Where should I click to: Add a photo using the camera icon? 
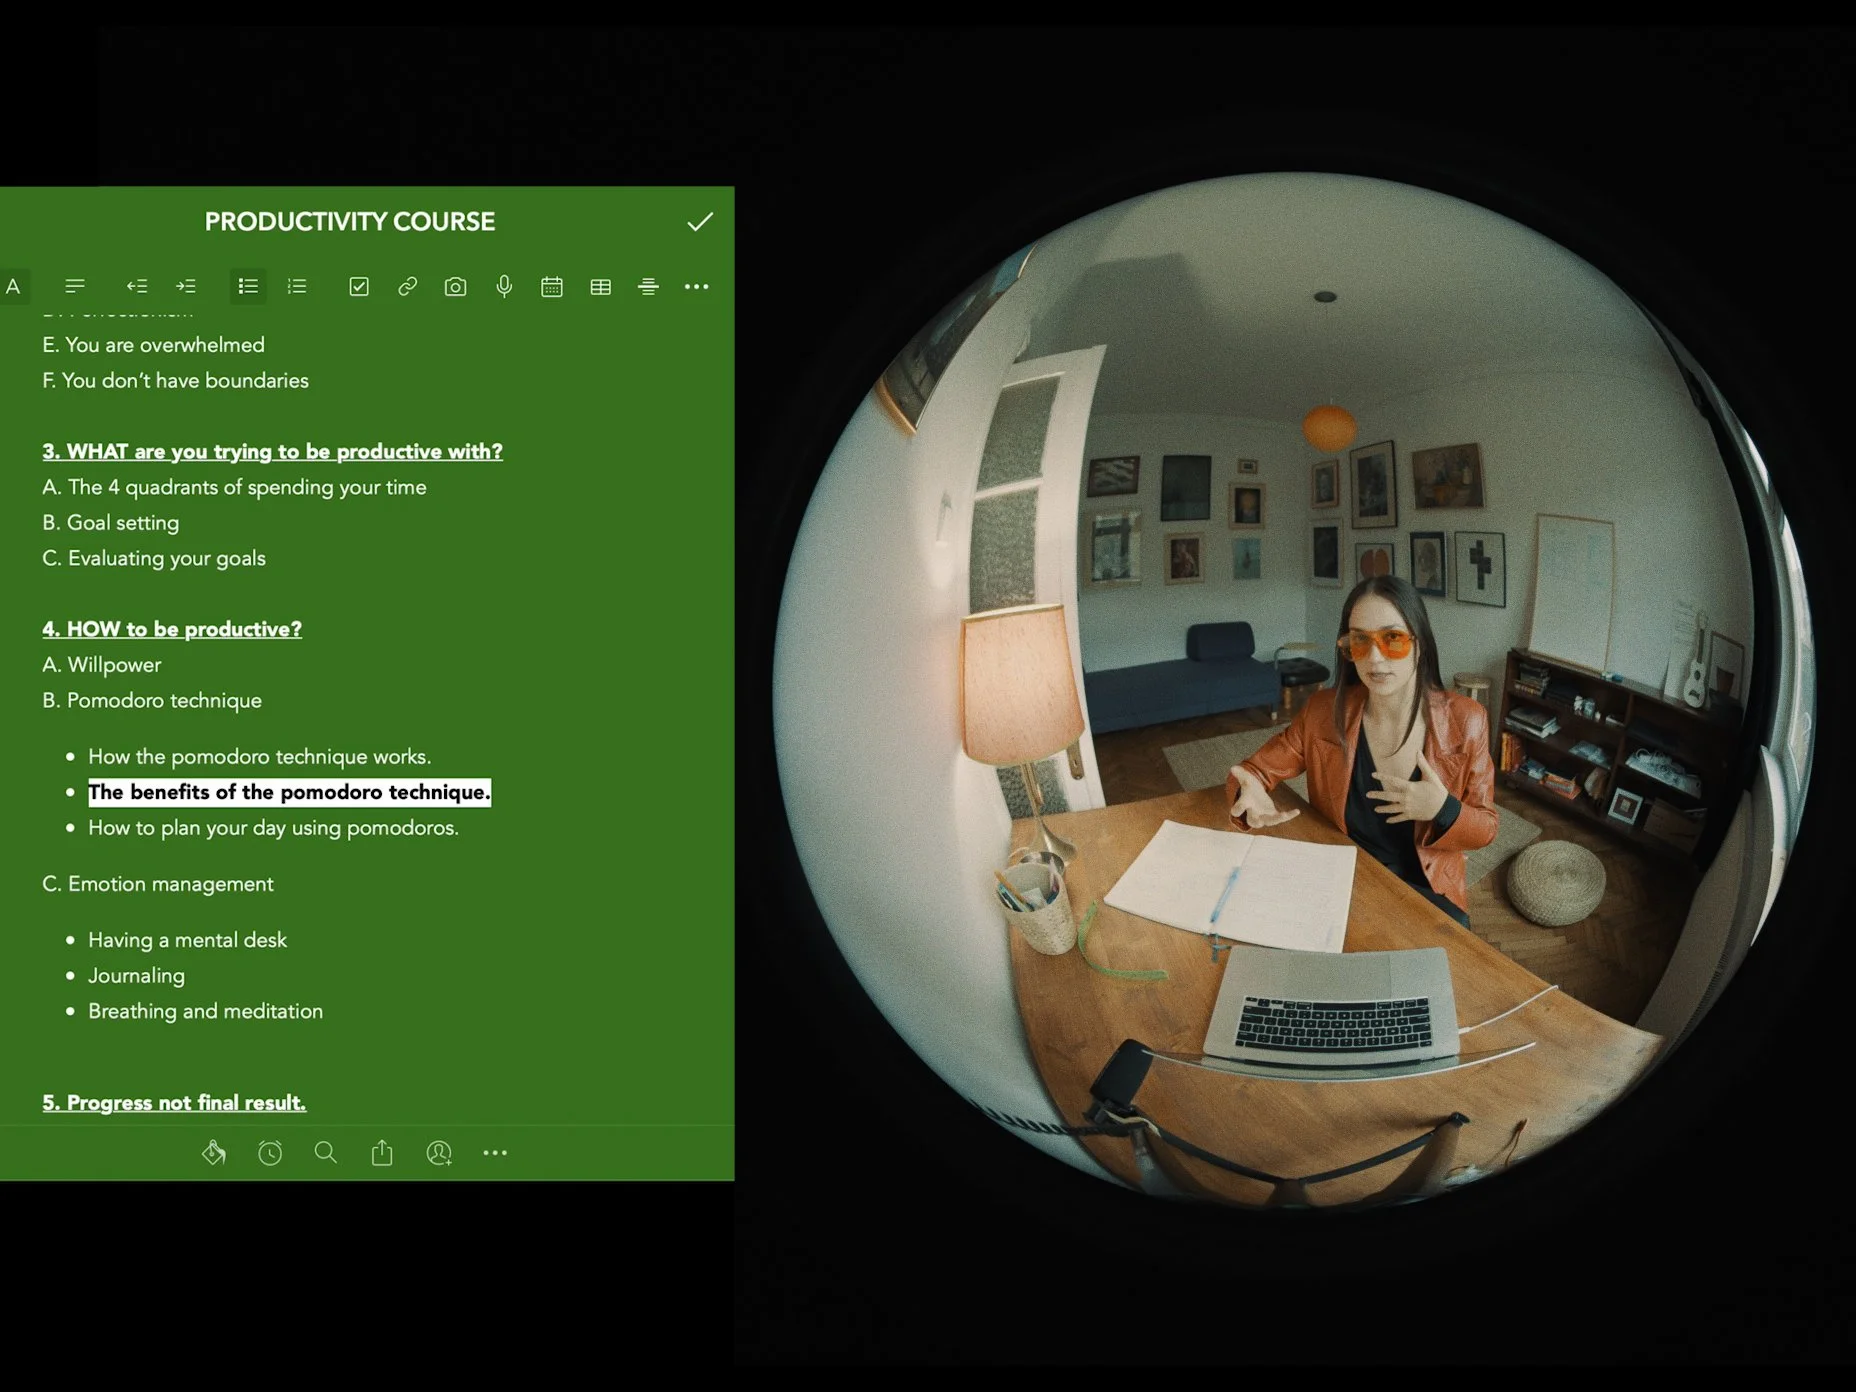pos(455,287)
